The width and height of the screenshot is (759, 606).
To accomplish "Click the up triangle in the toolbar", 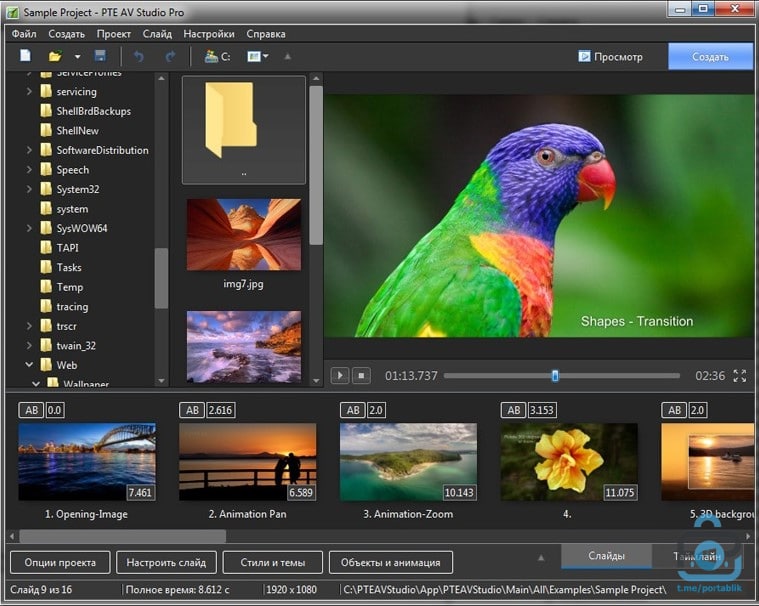I will click(x=288, y=57).
